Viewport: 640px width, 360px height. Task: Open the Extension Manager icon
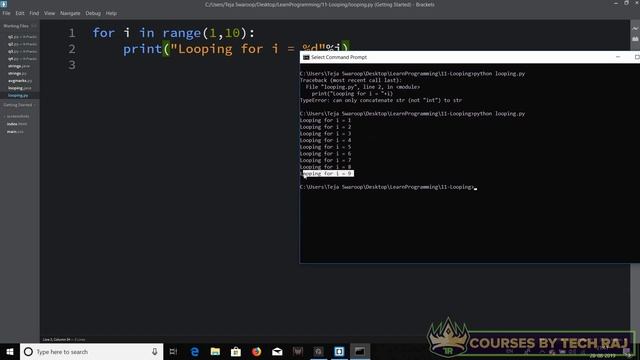pos(635,39)
